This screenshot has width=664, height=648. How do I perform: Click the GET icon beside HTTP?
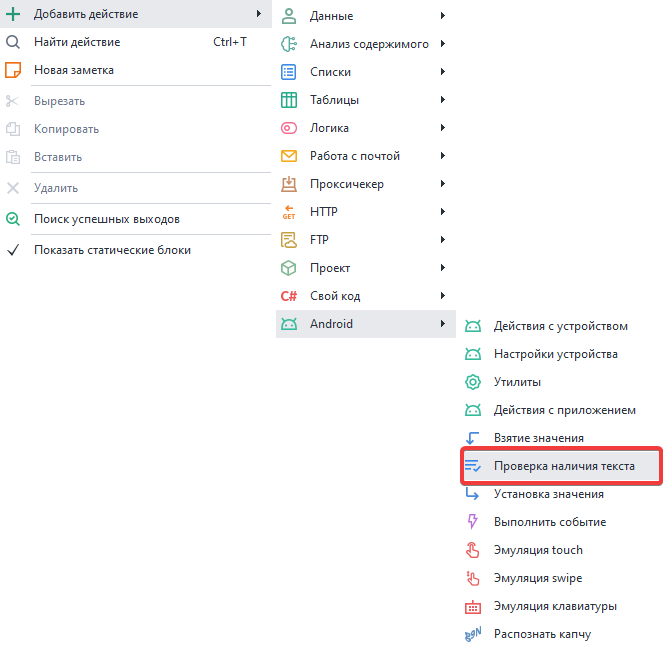pyautogui.click(x=289, y=212)
